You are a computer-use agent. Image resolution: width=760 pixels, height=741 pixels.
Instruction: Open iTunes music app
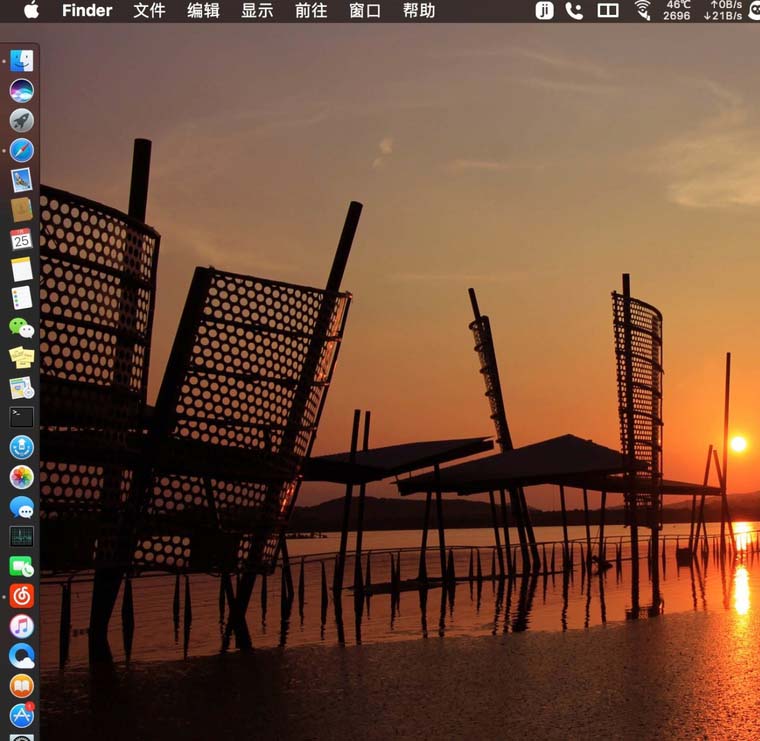tap(21, 626)
